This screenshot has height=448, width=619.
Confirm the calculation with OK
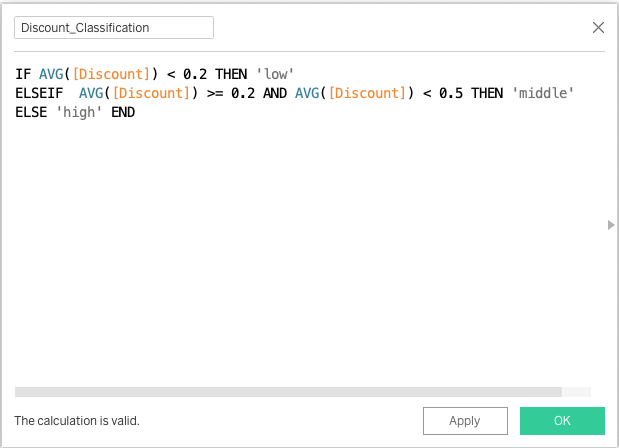562,421
